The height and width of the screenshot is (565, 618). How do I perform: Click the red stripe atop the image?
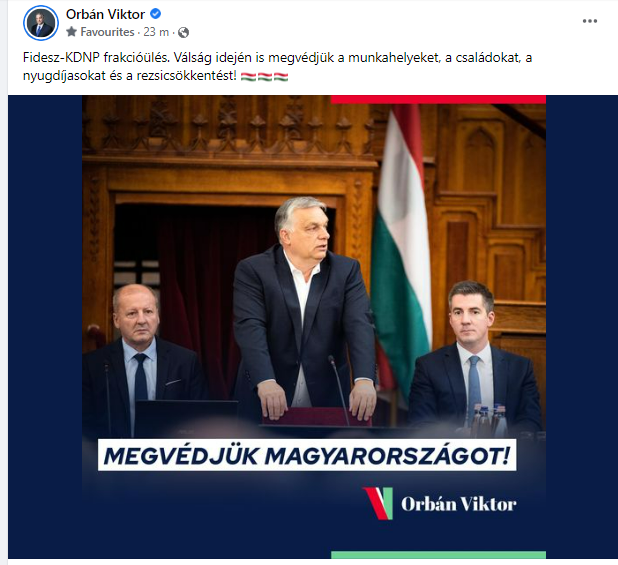tap(438, 99)
